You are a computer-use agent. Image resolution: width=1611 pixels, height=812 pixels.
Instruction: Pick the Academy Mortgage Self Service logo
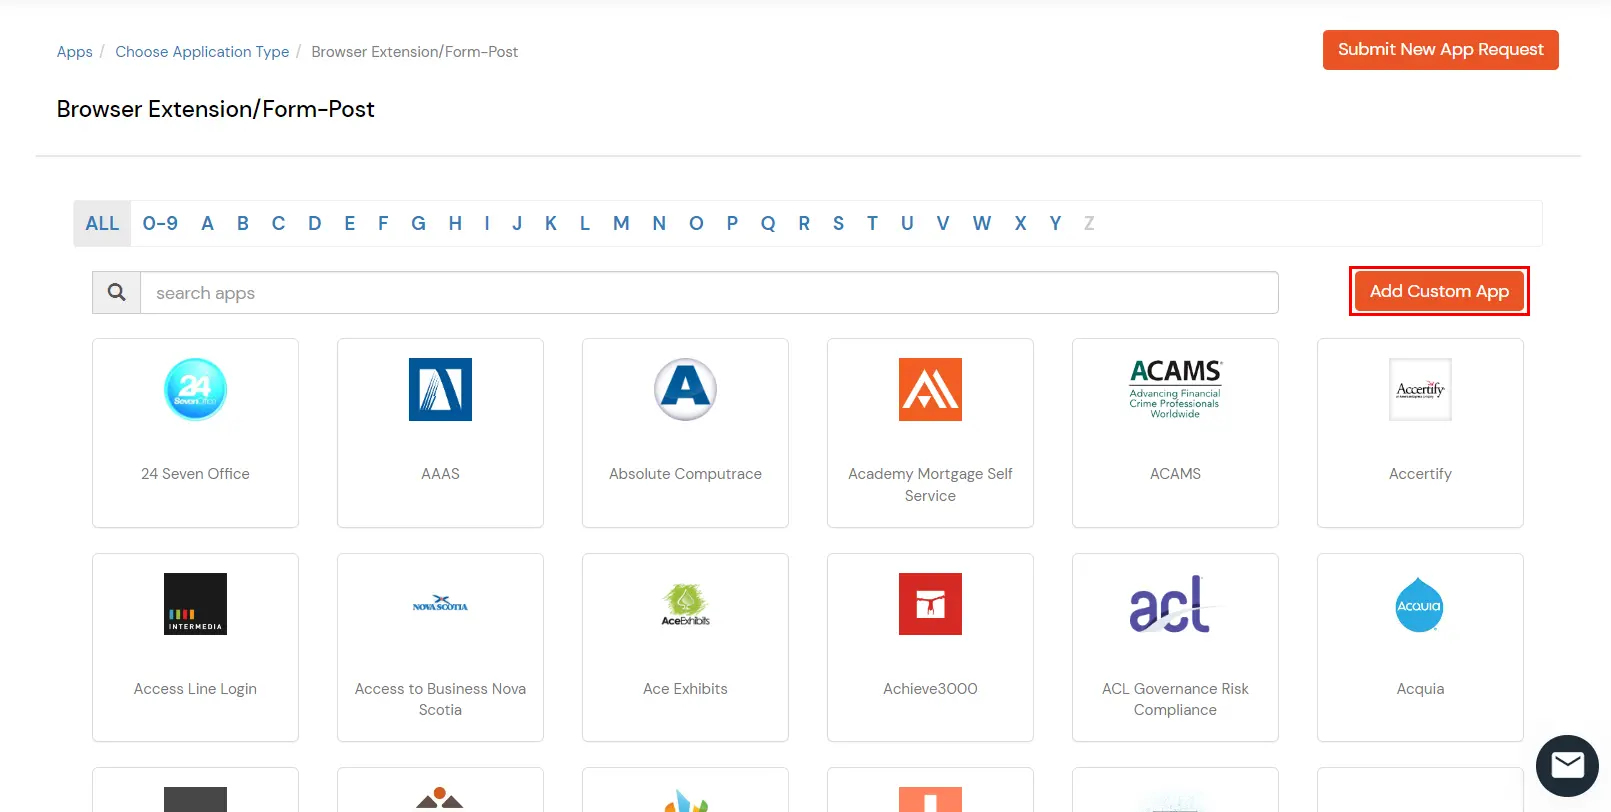930,389
